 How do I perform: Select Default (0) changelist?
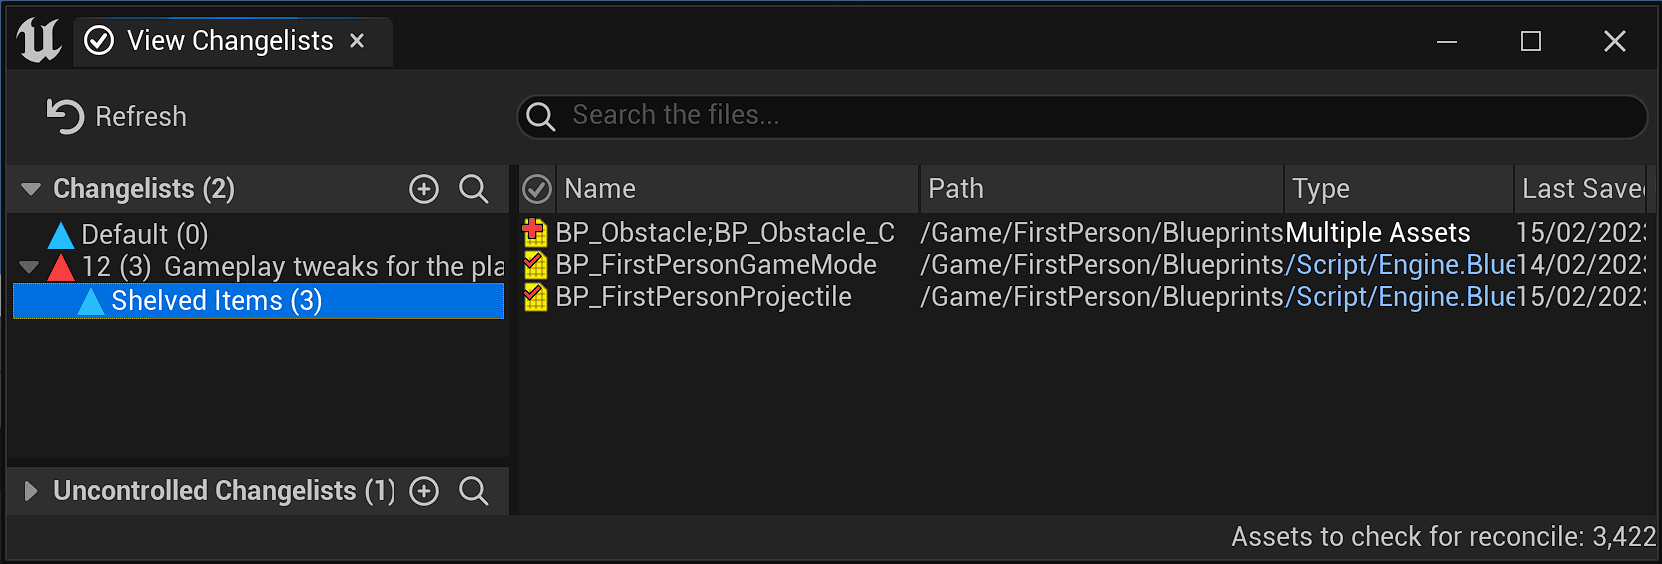144,235
